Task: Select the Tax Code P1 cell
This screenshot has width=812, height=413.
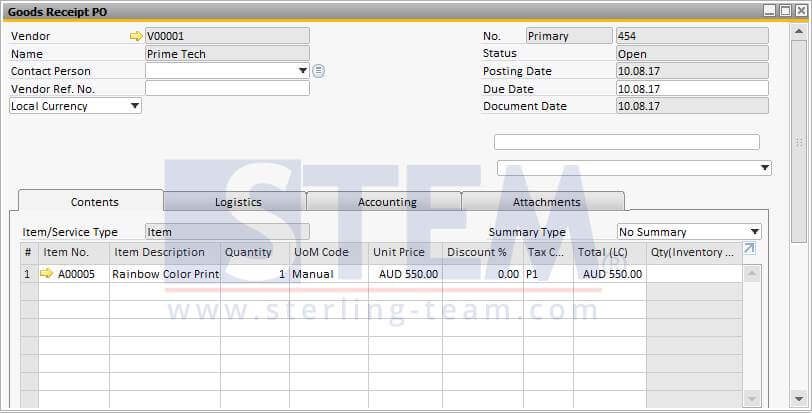Action: 548,274
